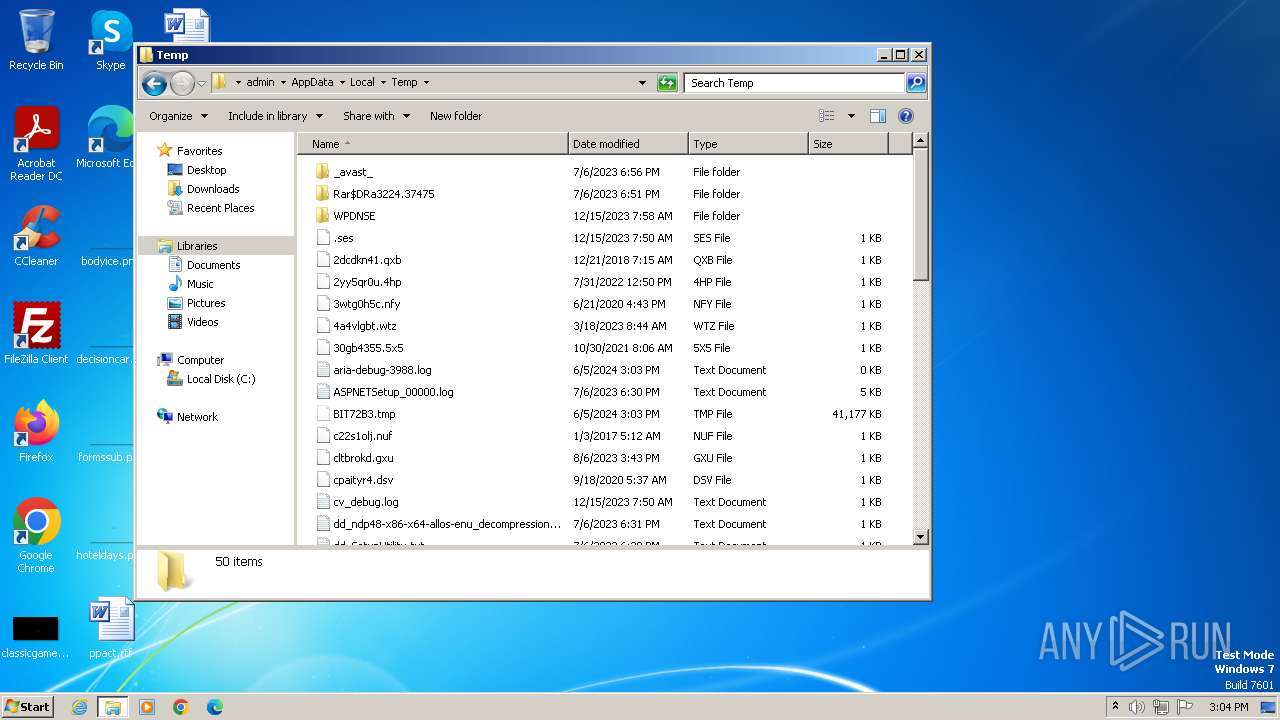Open Recent Places in Favorites
1280x720 pixels.
[220, 208]
